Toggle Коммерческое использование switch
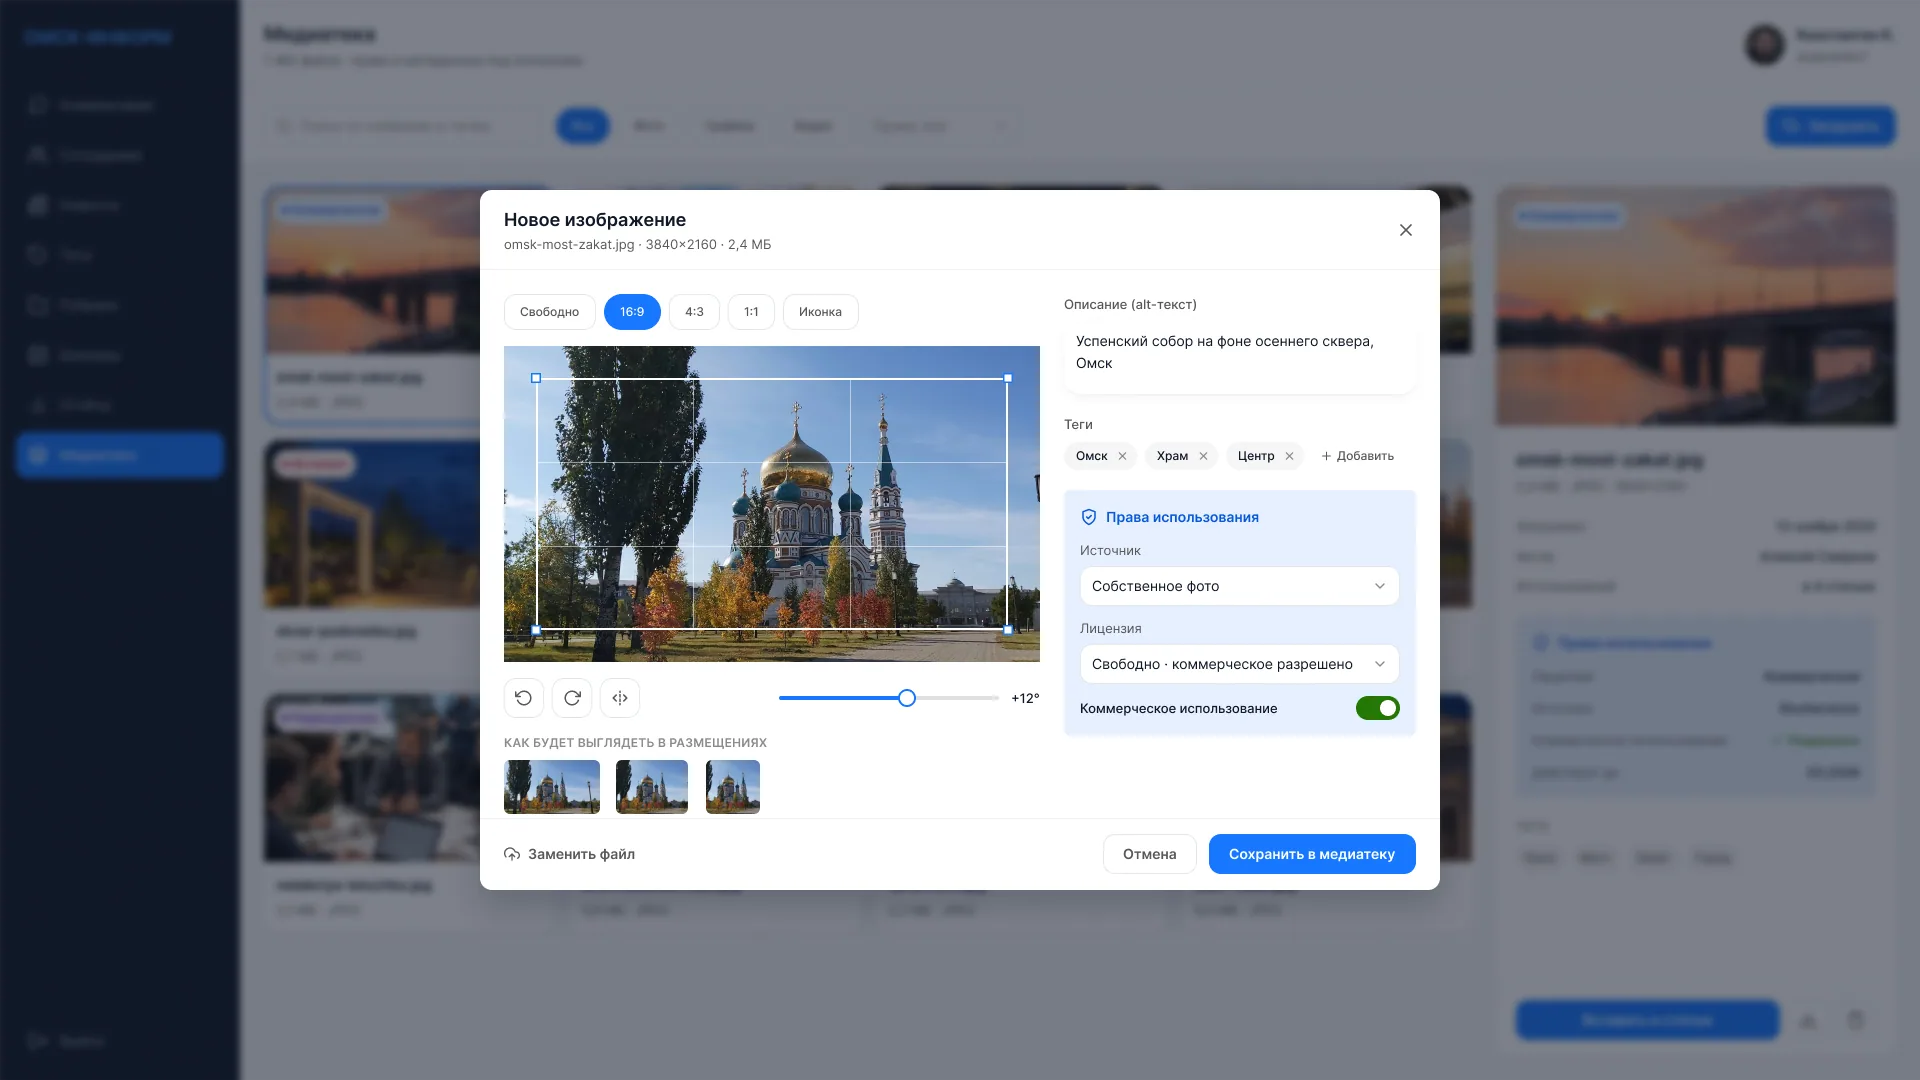This screenshot has width=1920, height=1080. point(1378,708)
